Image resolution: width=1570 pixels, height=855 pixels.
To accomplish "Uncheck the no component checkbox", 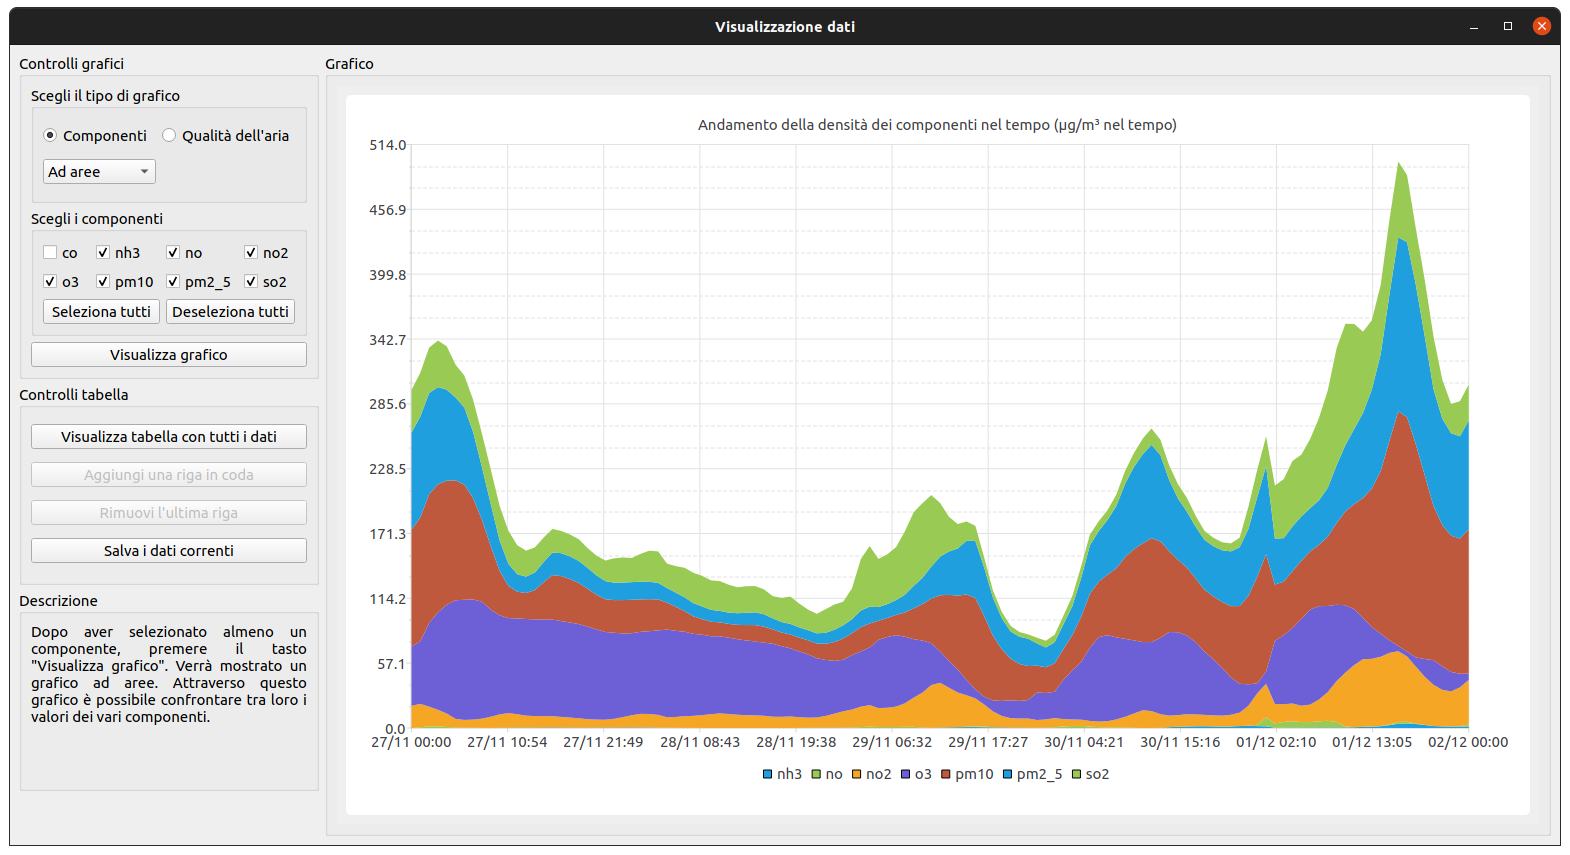I will pyautogui.click(x=173, y=253).
